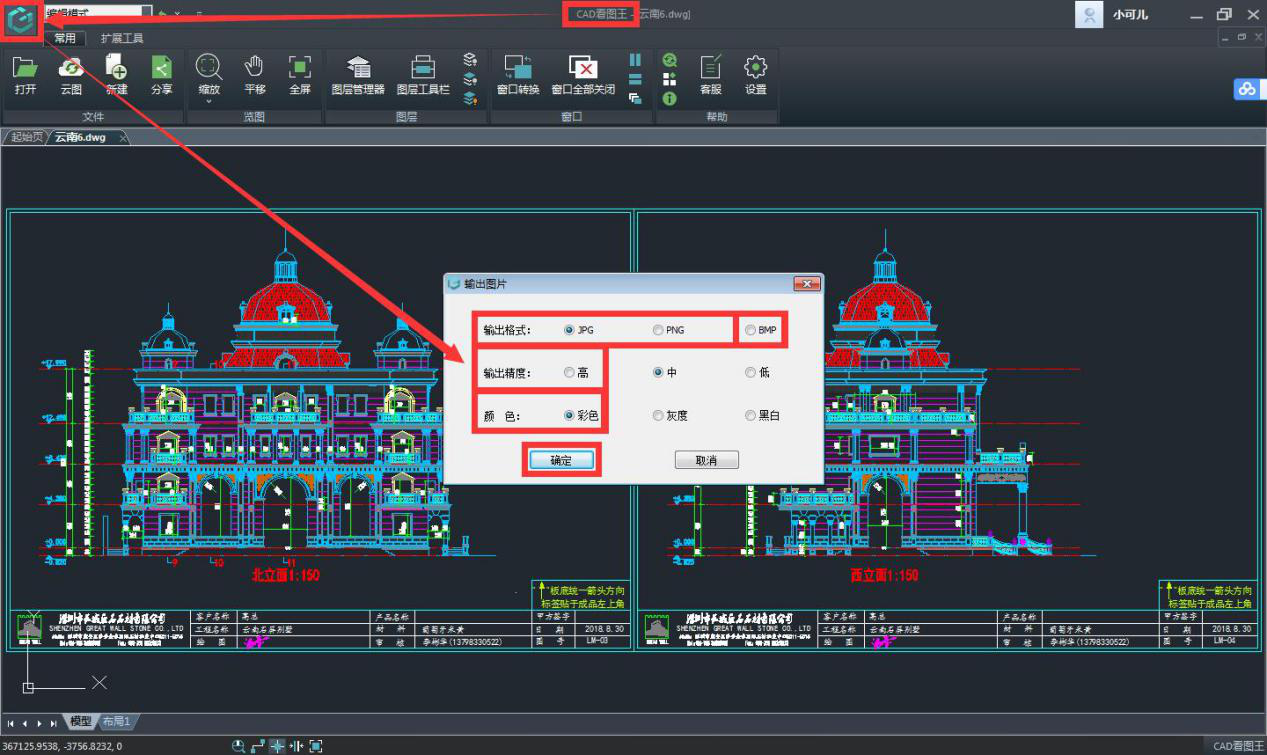Click the 分享 share icon
The width and height of the screenshot is (1267, 755).
click(x=161, y=69)
